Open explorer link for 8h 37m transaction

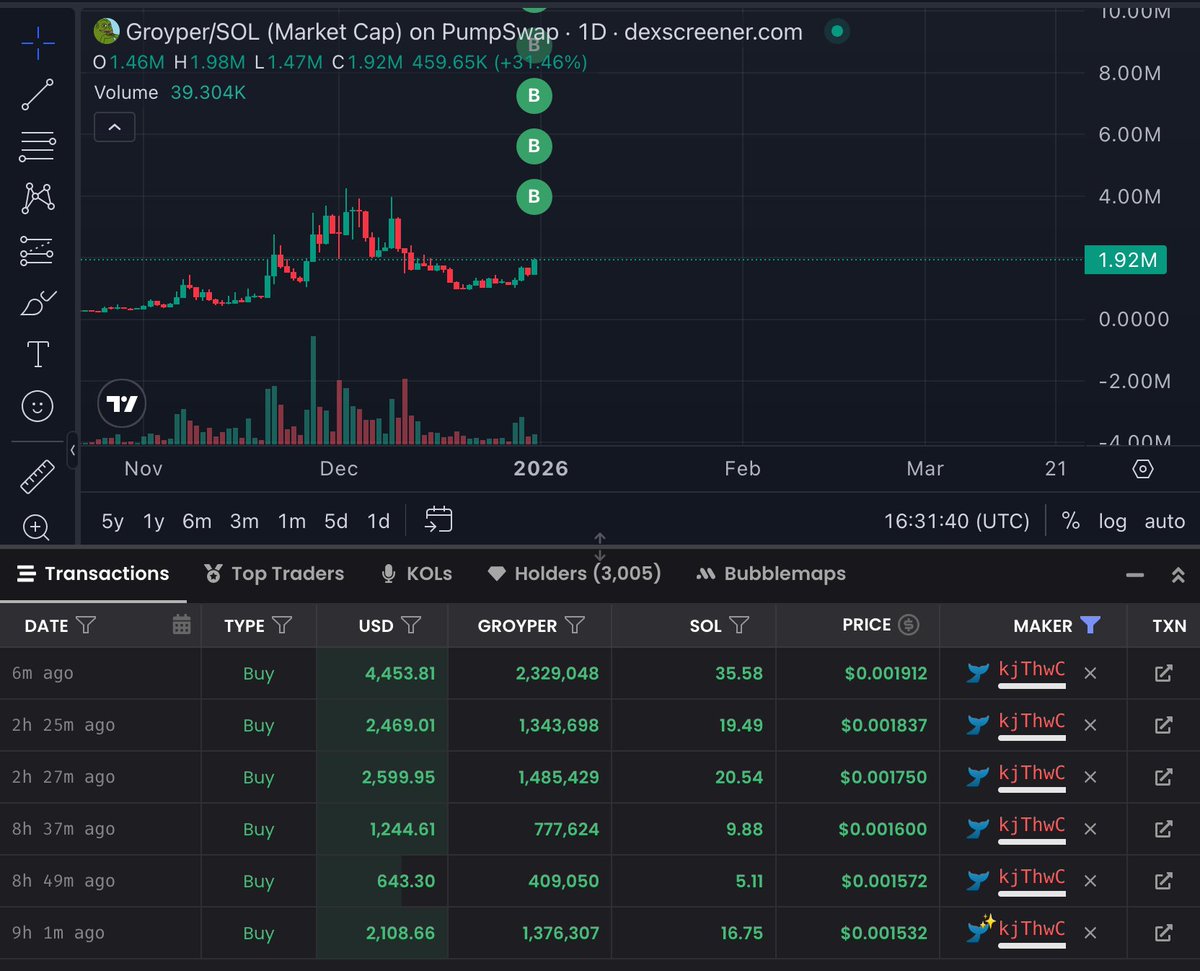click(x=1163, y=829)
